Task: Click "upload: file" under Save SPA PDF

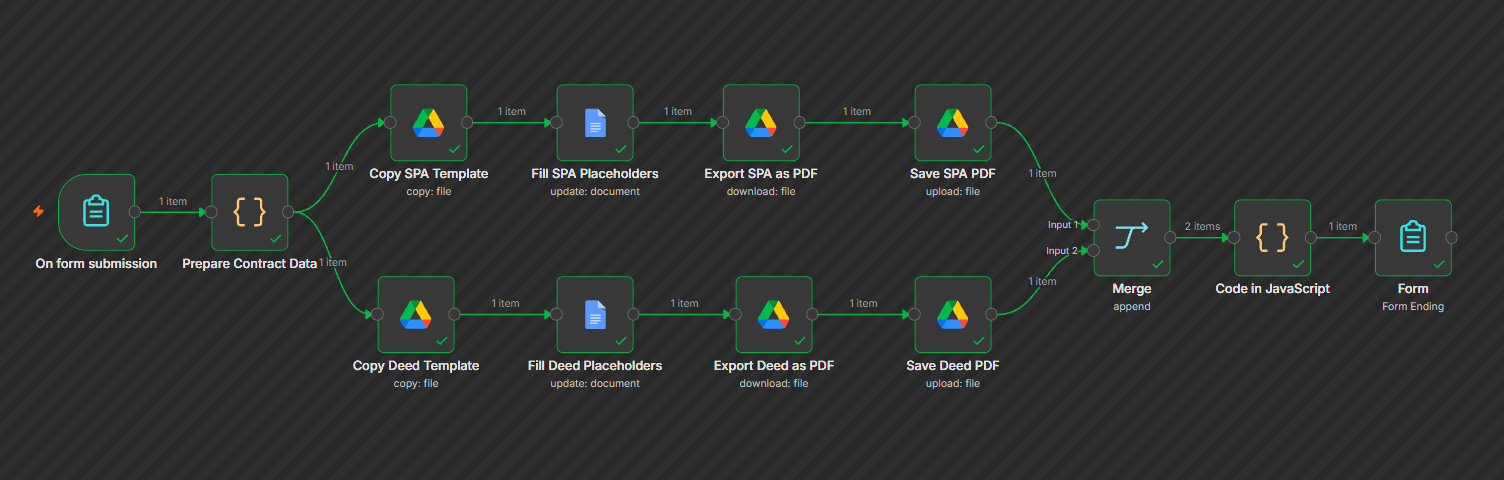Action: click(953, 192)
